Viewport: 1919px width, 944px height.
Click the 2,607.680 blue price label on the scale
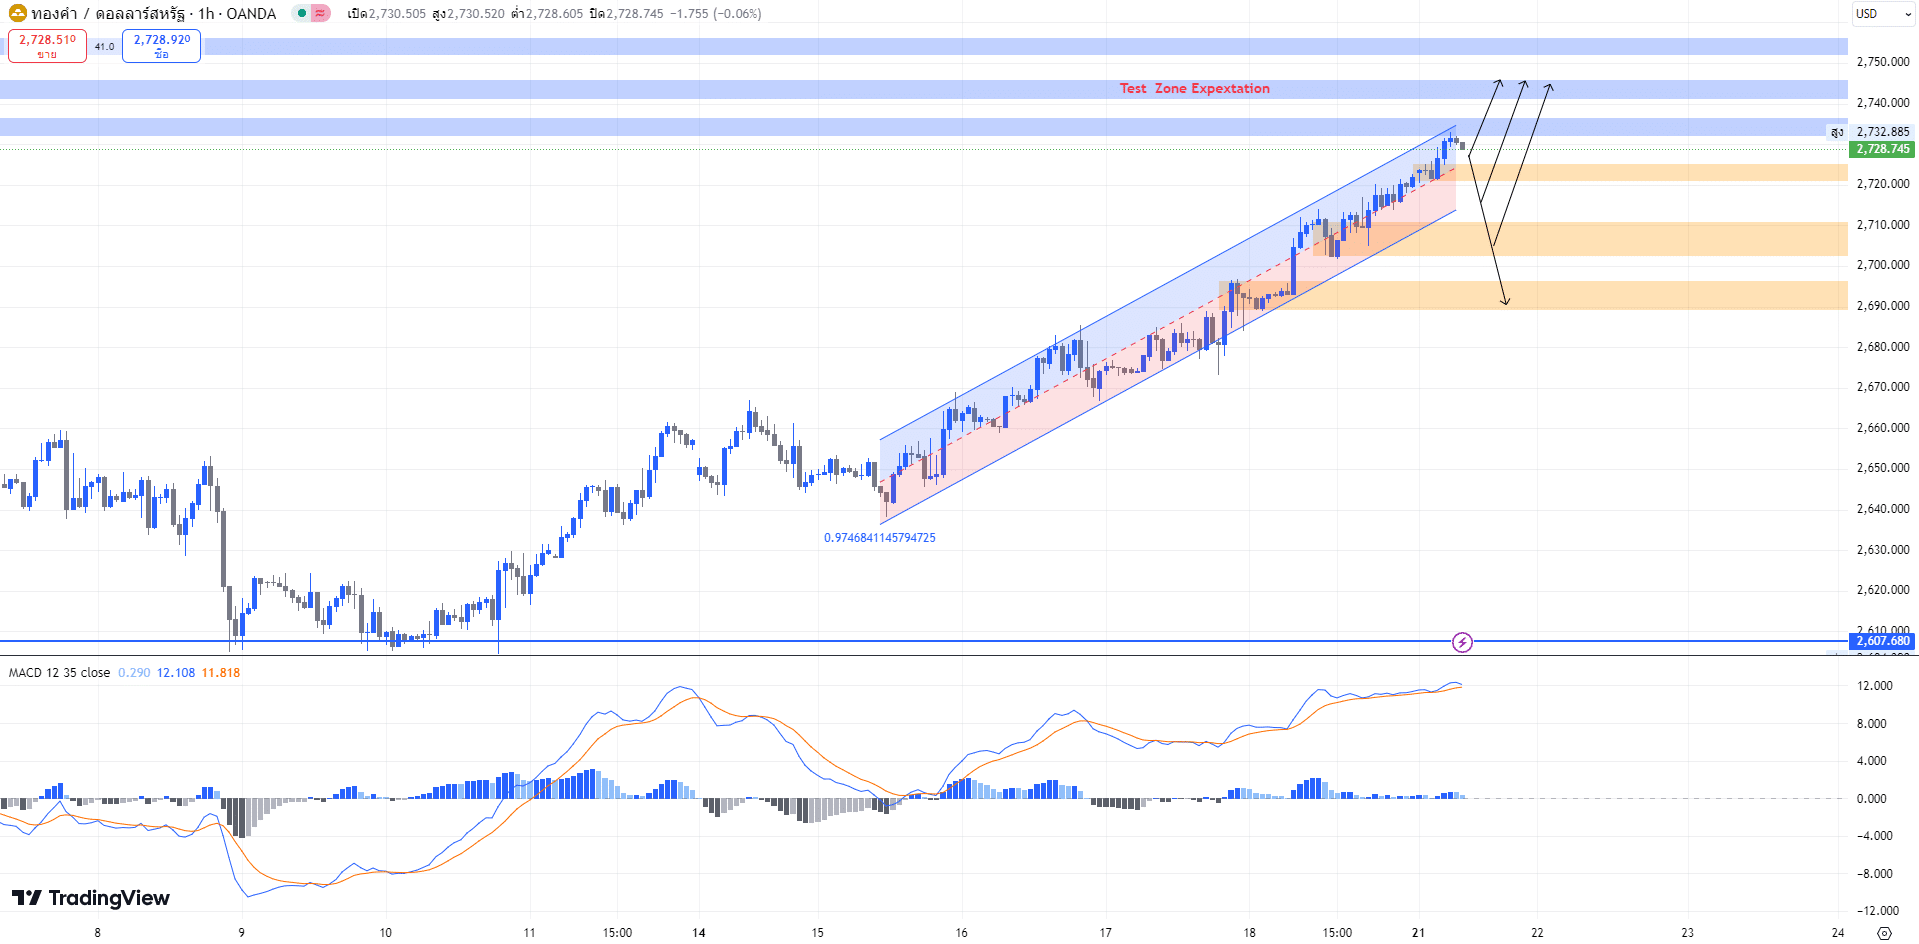[x=1880, y=641]
